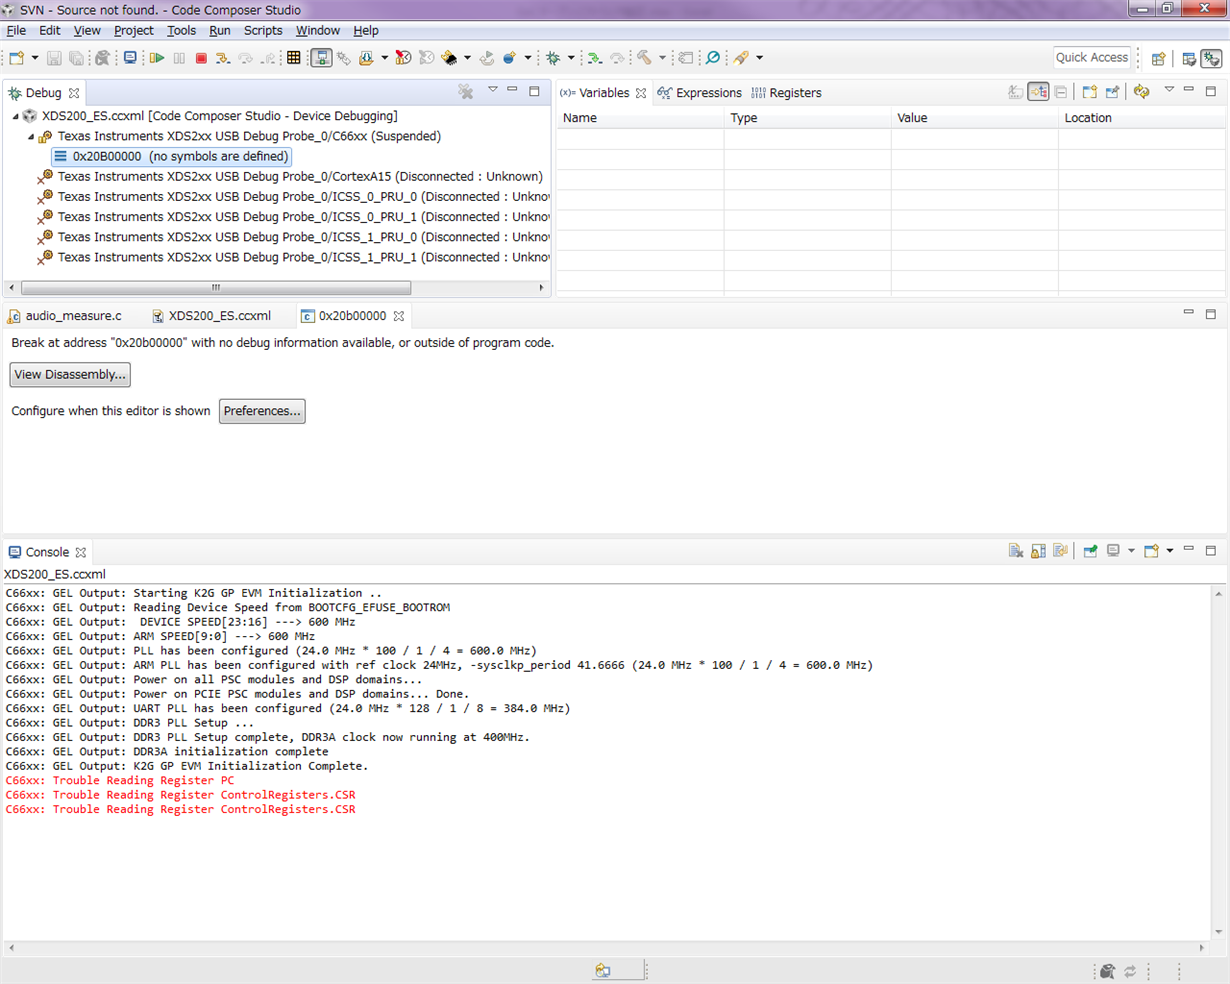Click the green Debug bug icon in toolbar
1230x984 pixels.
point(553,58)
